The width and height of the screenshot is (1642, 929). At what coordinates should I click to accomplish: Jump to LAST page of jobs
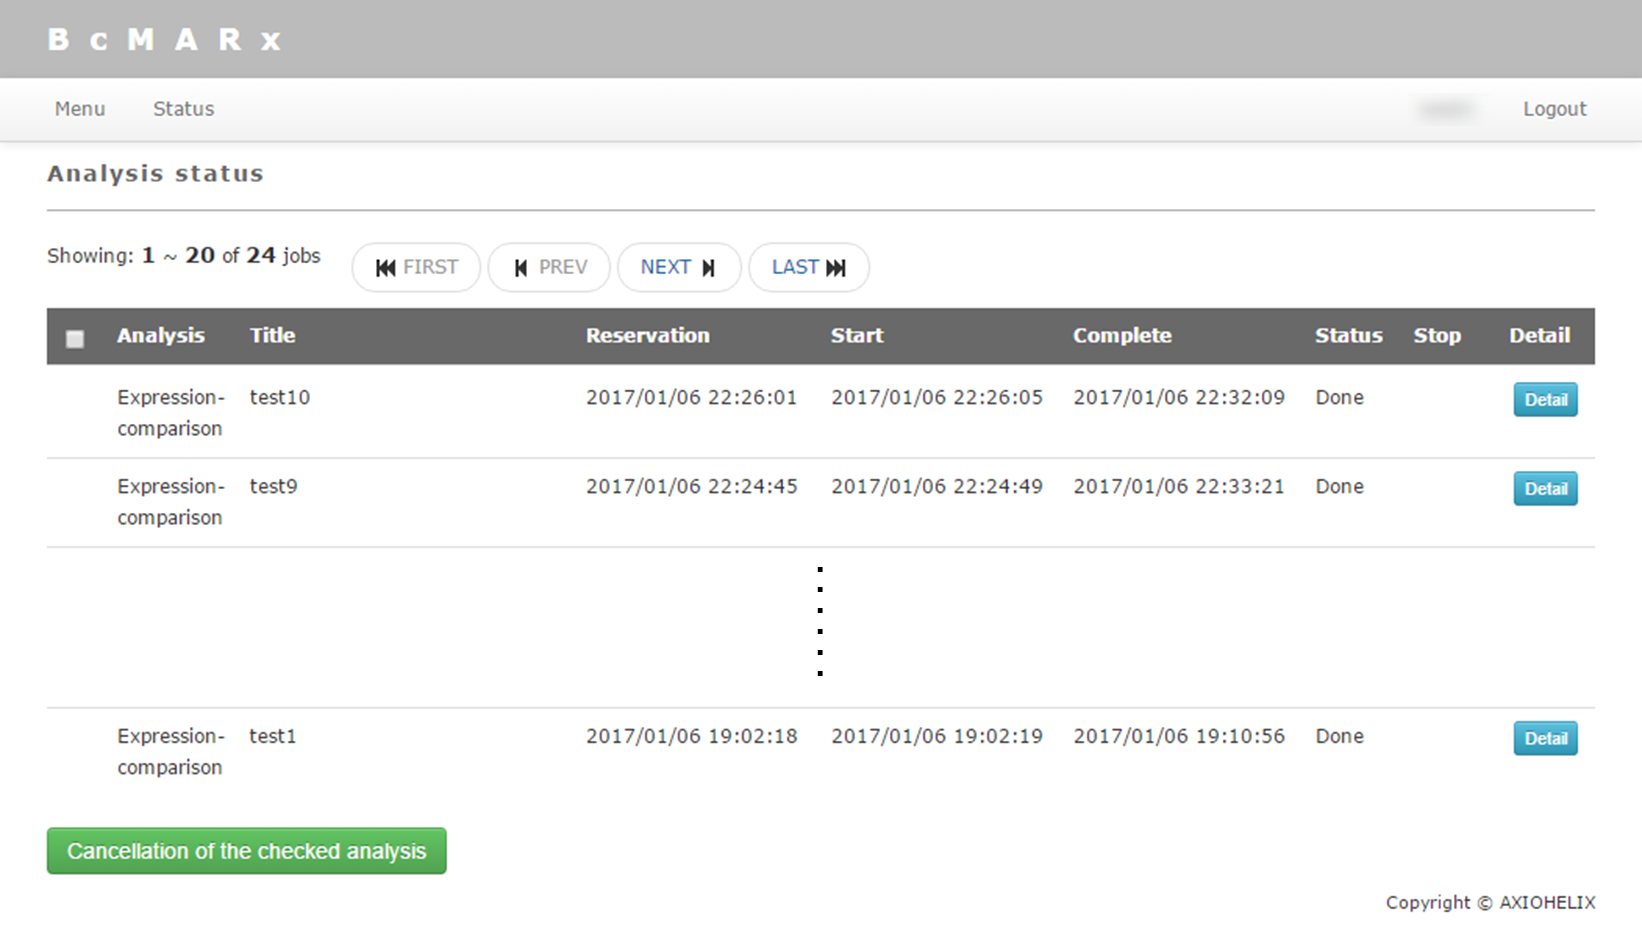click(x=808, y=267)
